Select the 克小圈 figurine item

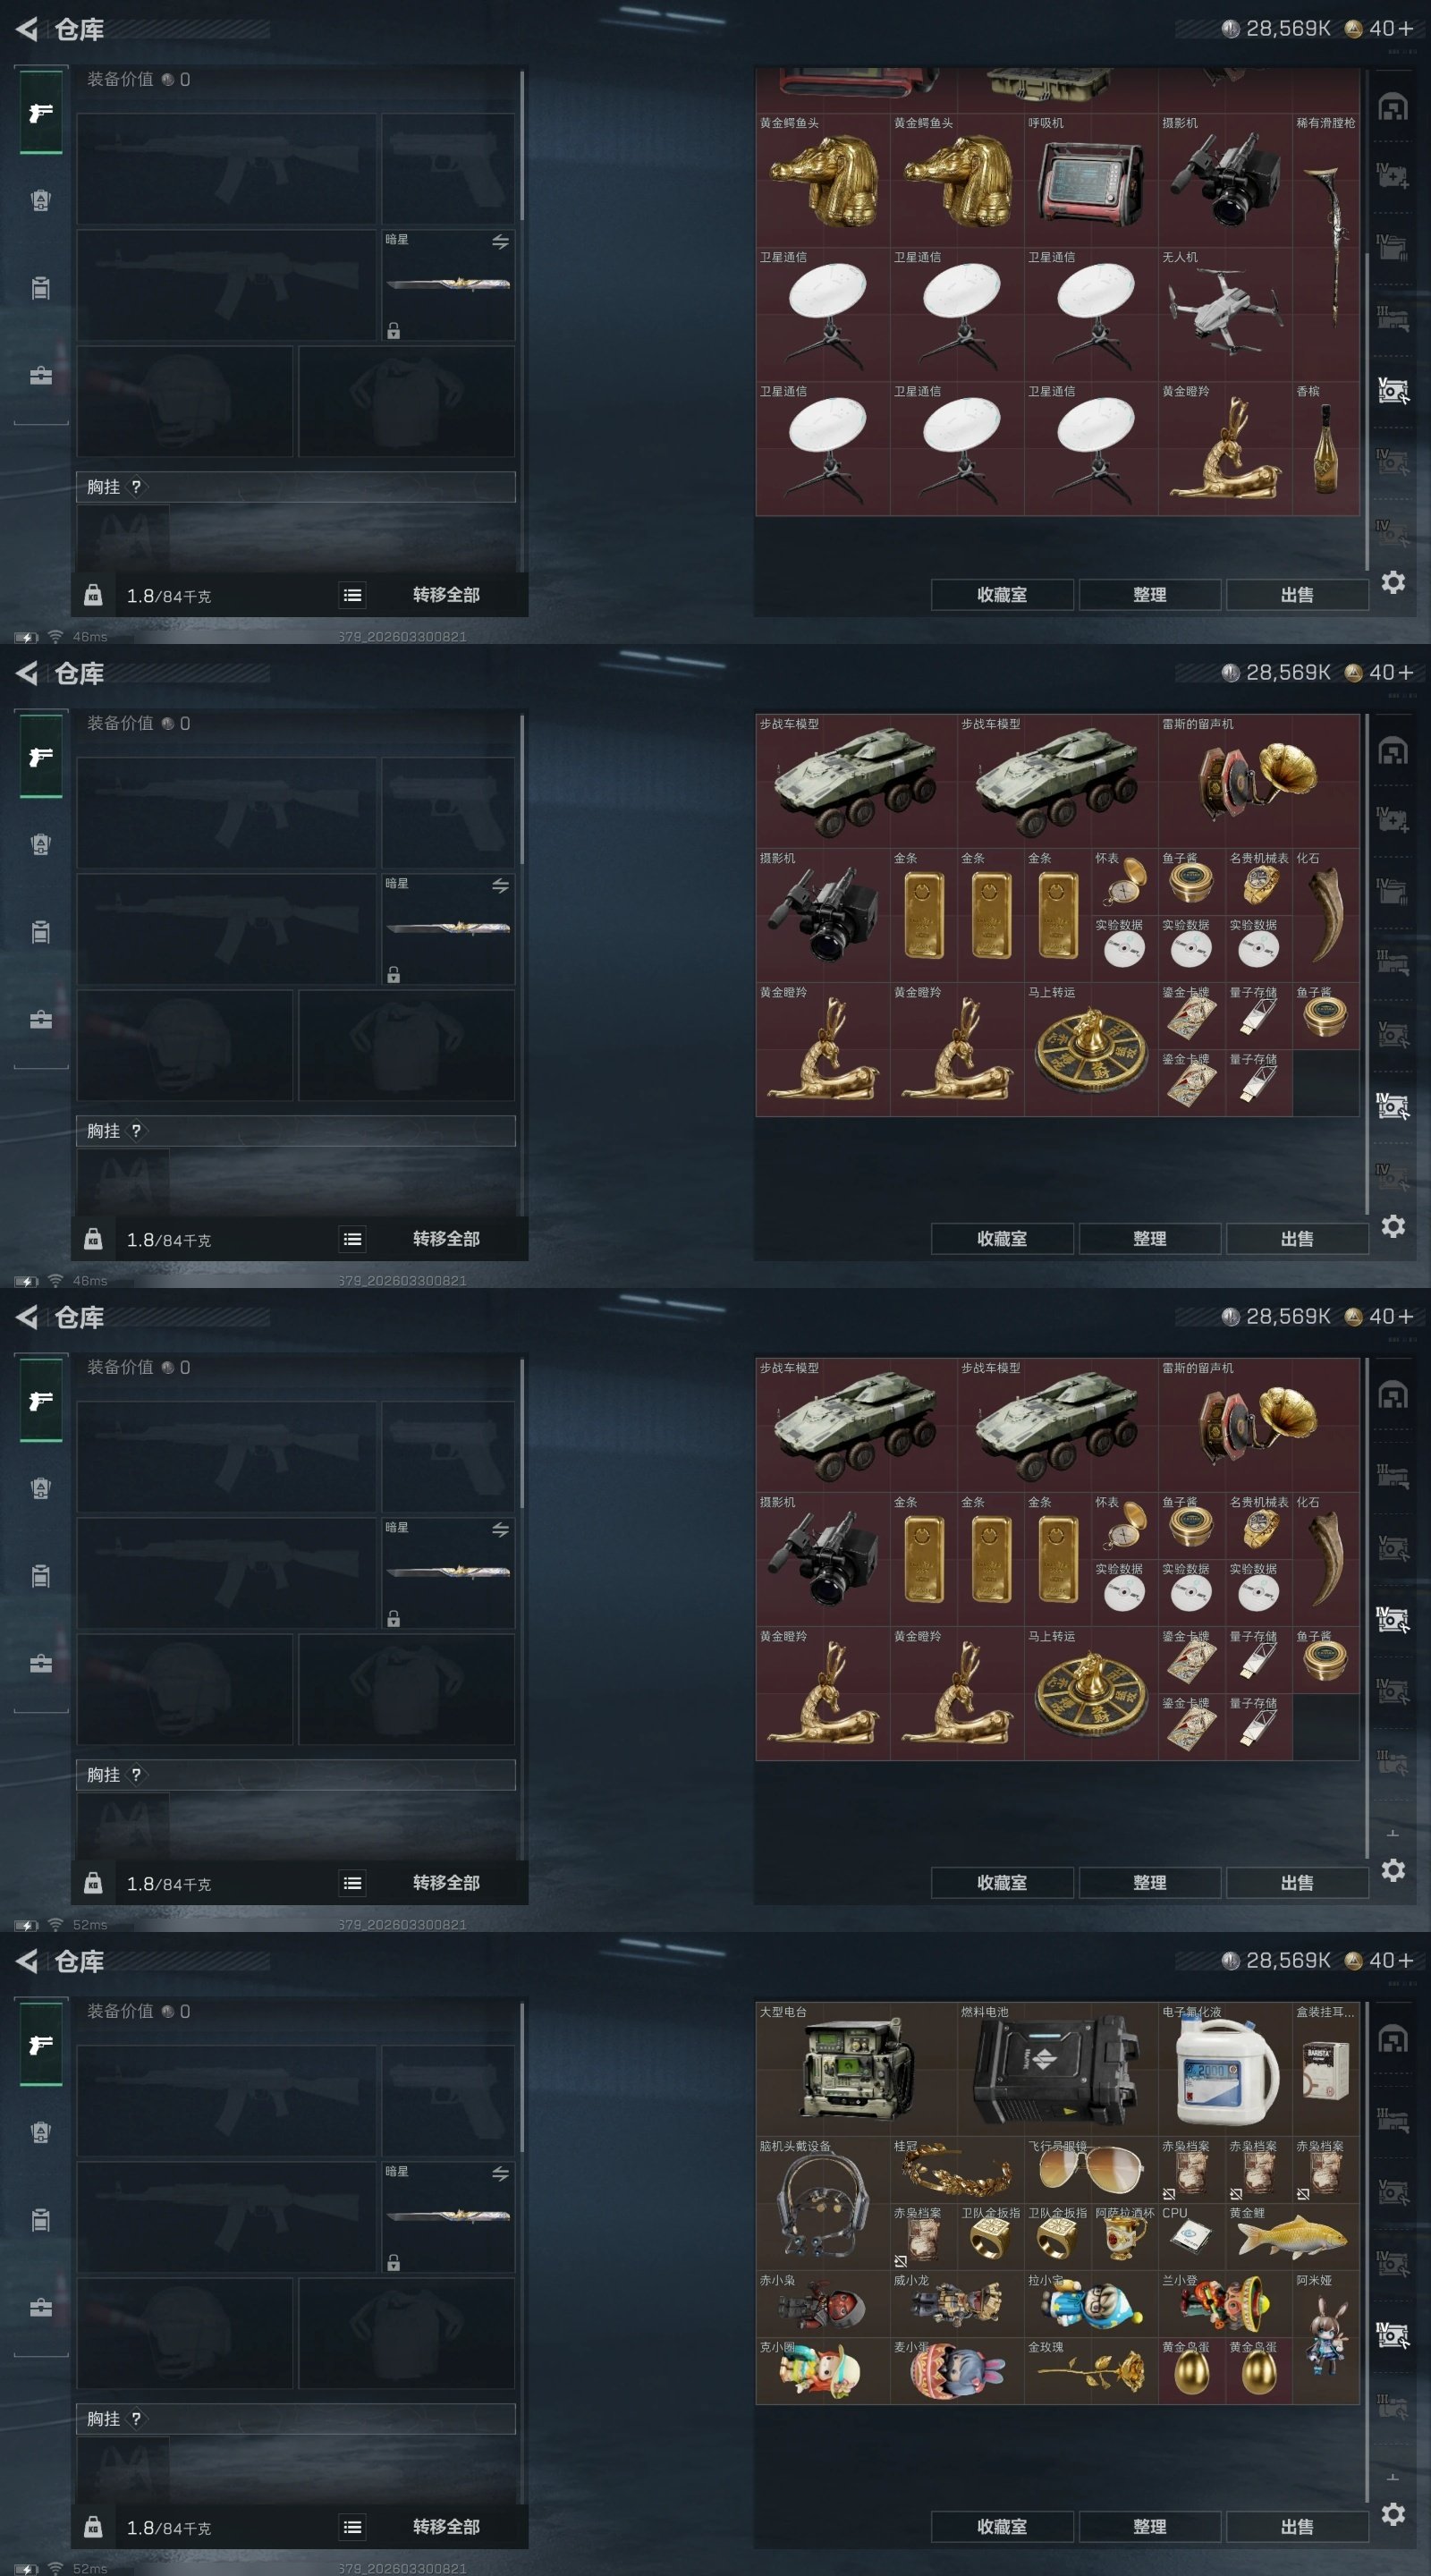click(x=823, y=2370)
